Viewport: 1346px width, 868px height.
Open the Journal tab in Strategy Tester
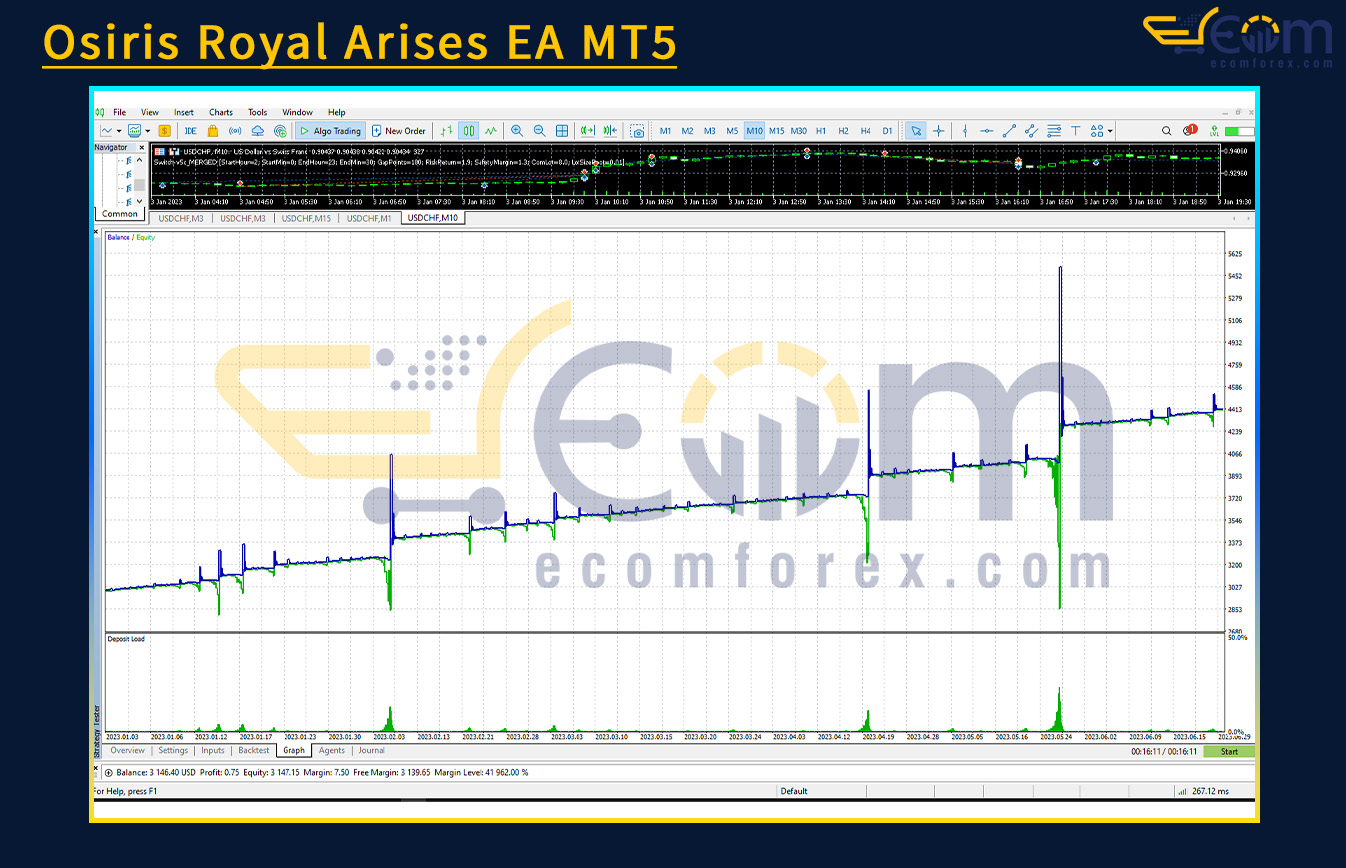[x=372, y=750]
